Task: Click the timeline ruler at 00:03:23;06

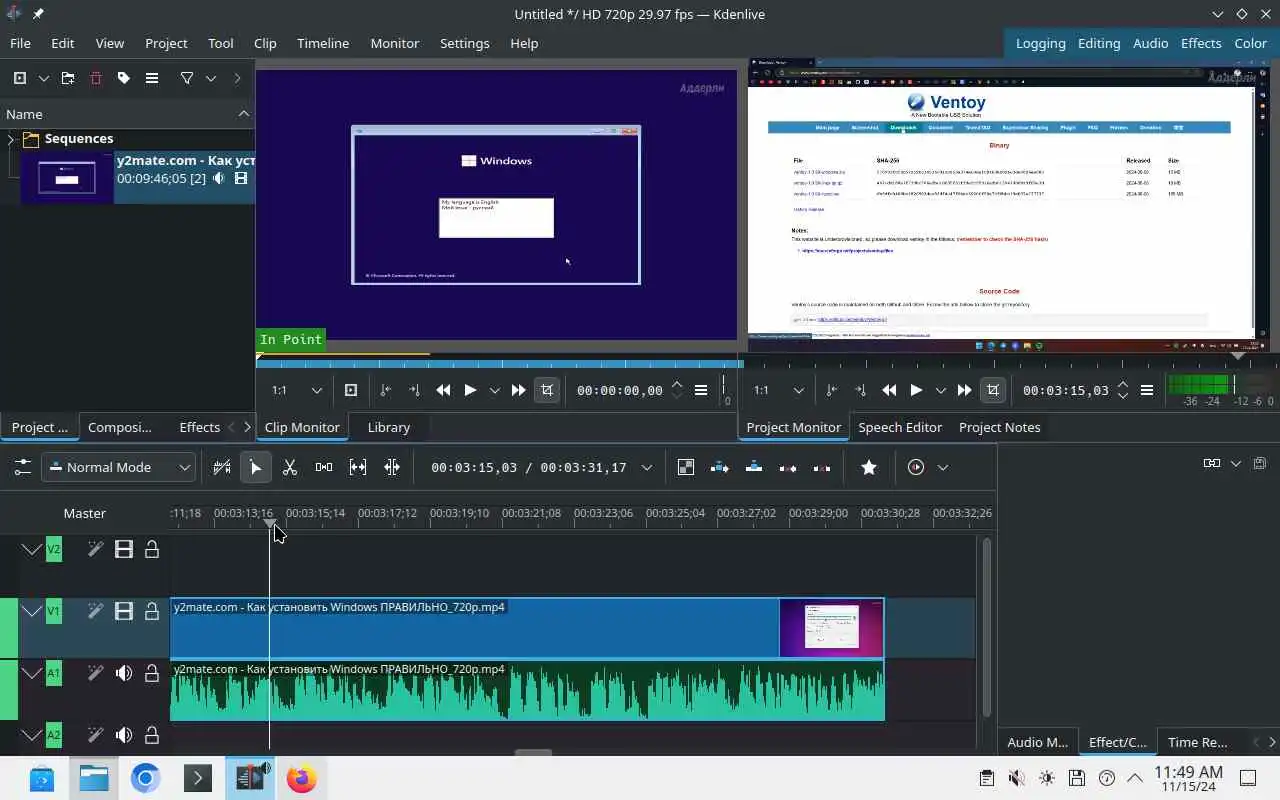Action: coord(606,513)
